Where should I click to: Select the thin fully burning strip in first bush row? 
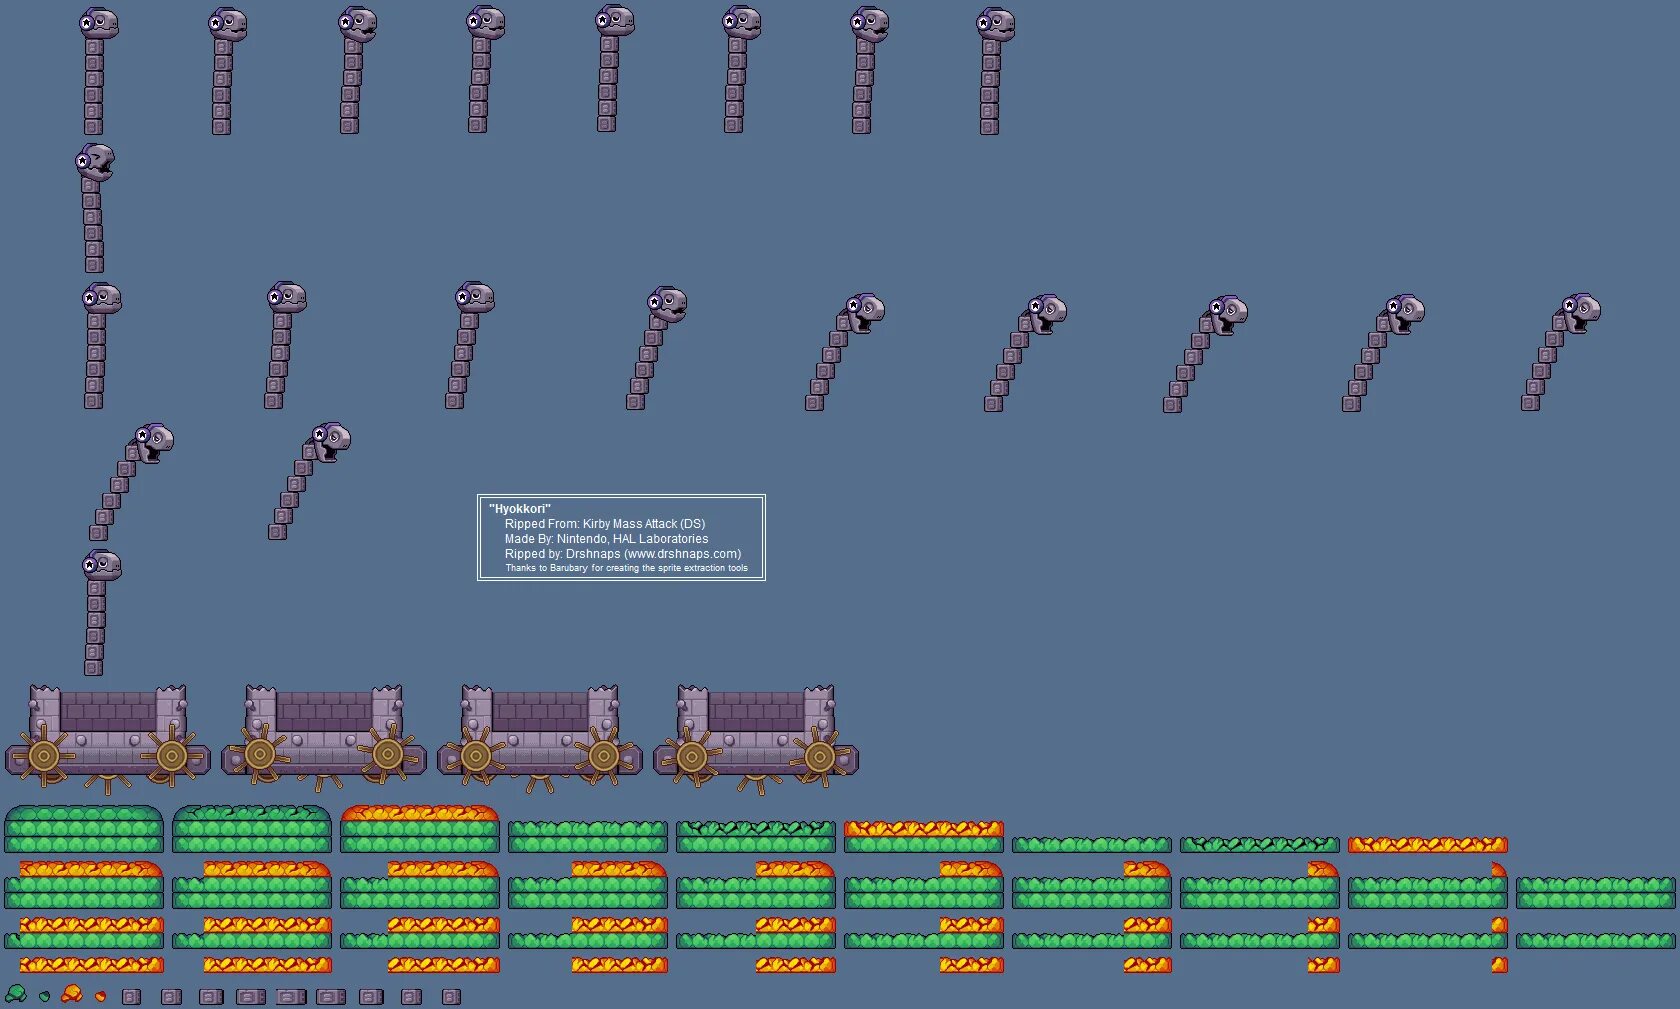pyautogui.click(x=1428, y=845)
